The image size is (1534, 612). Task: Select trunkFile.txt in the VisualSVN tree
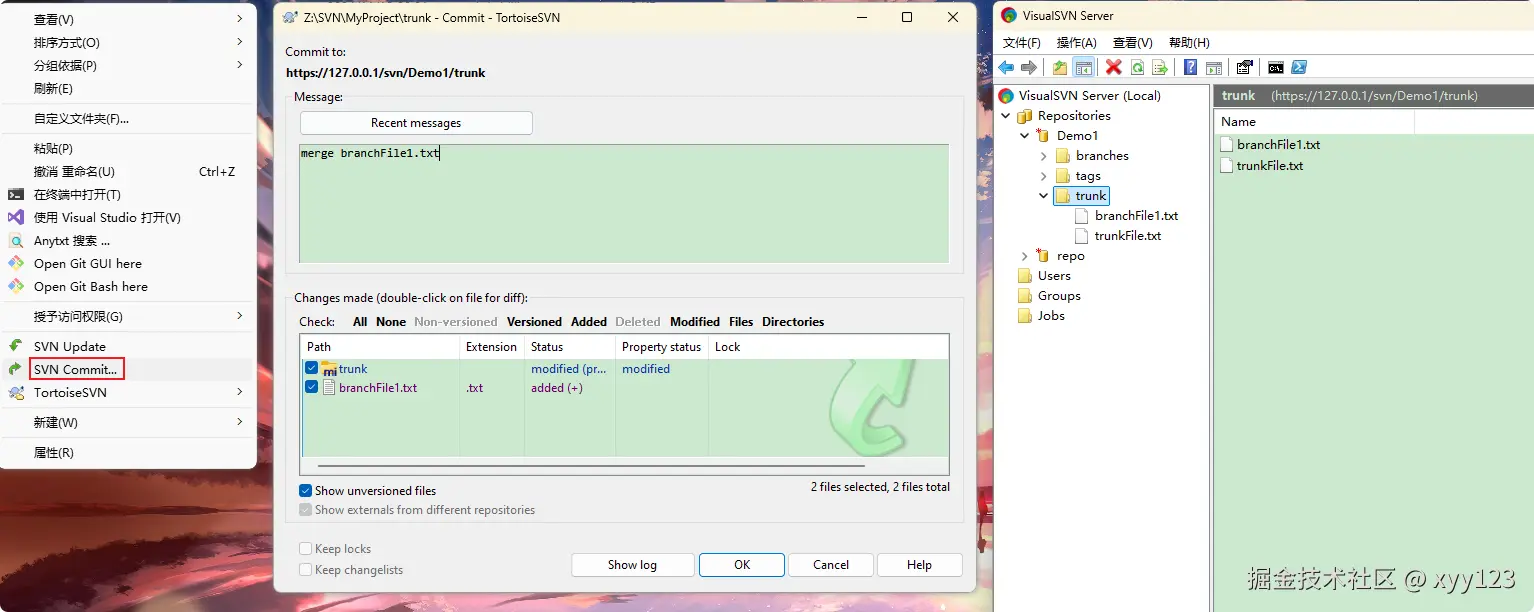pos(1128,236)
